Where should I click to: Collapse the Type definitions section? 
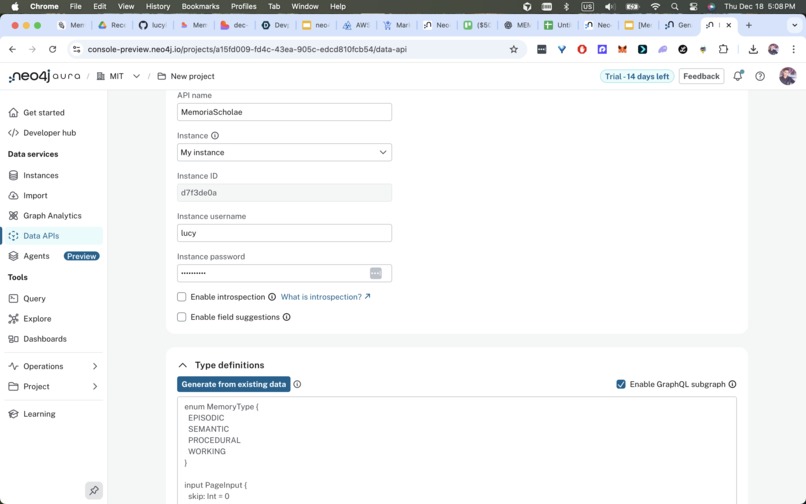click(182, 365)
